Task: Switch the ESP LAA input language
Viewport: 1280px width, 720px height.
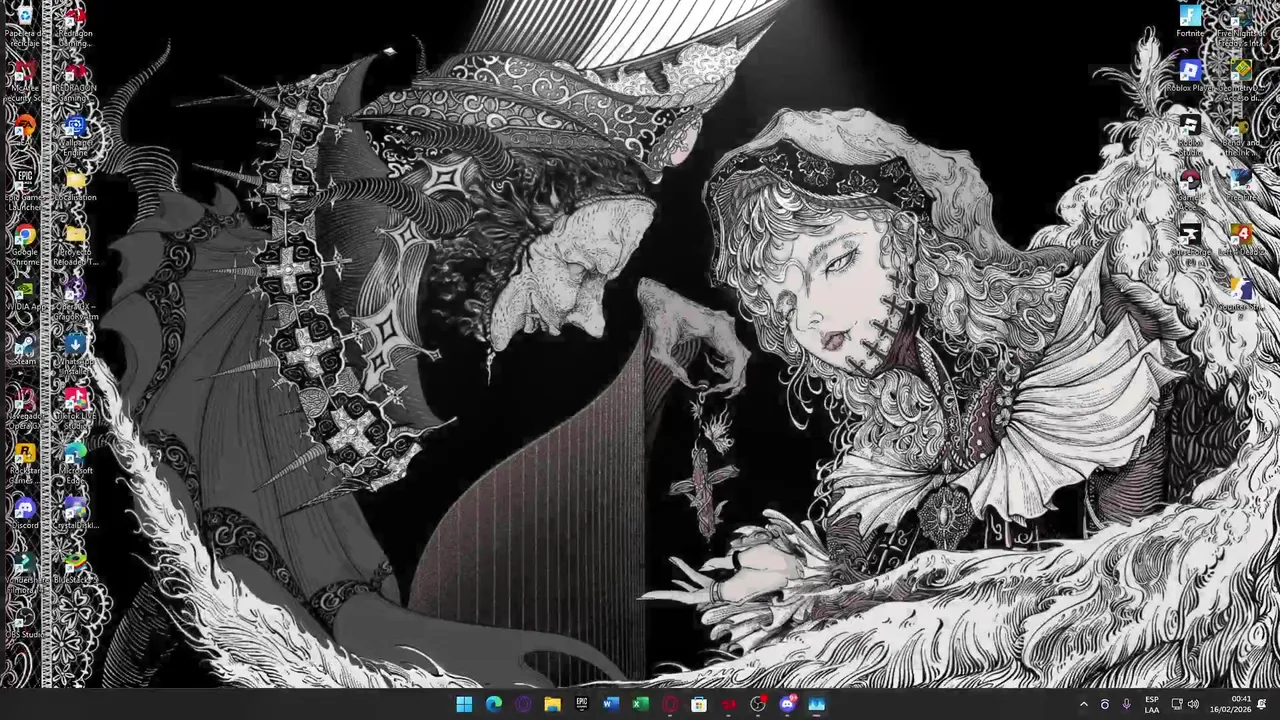Action: [x=1152, y=705]
